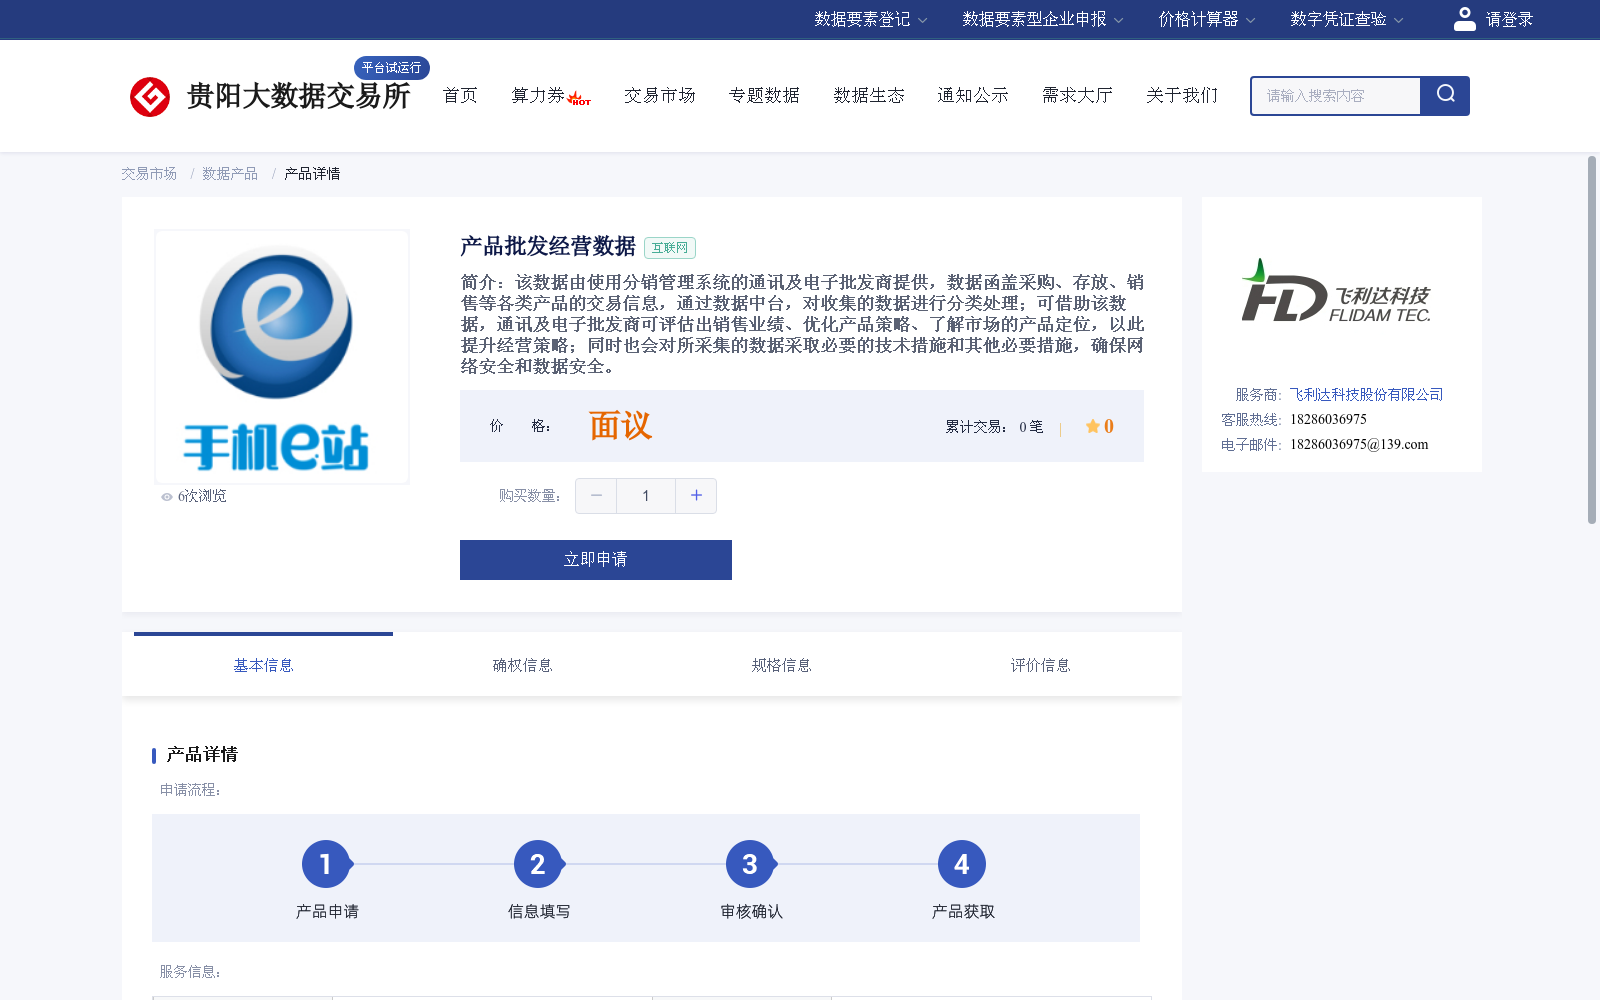This screenshot has width=1600, height=1000.
Task: Click the HOT flame badge next to 算力券
Action: click(579, 98)
